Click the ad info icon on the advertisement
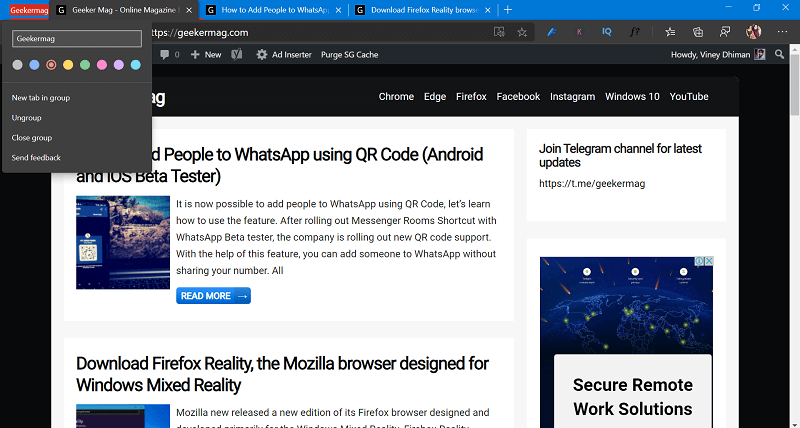 699,261
